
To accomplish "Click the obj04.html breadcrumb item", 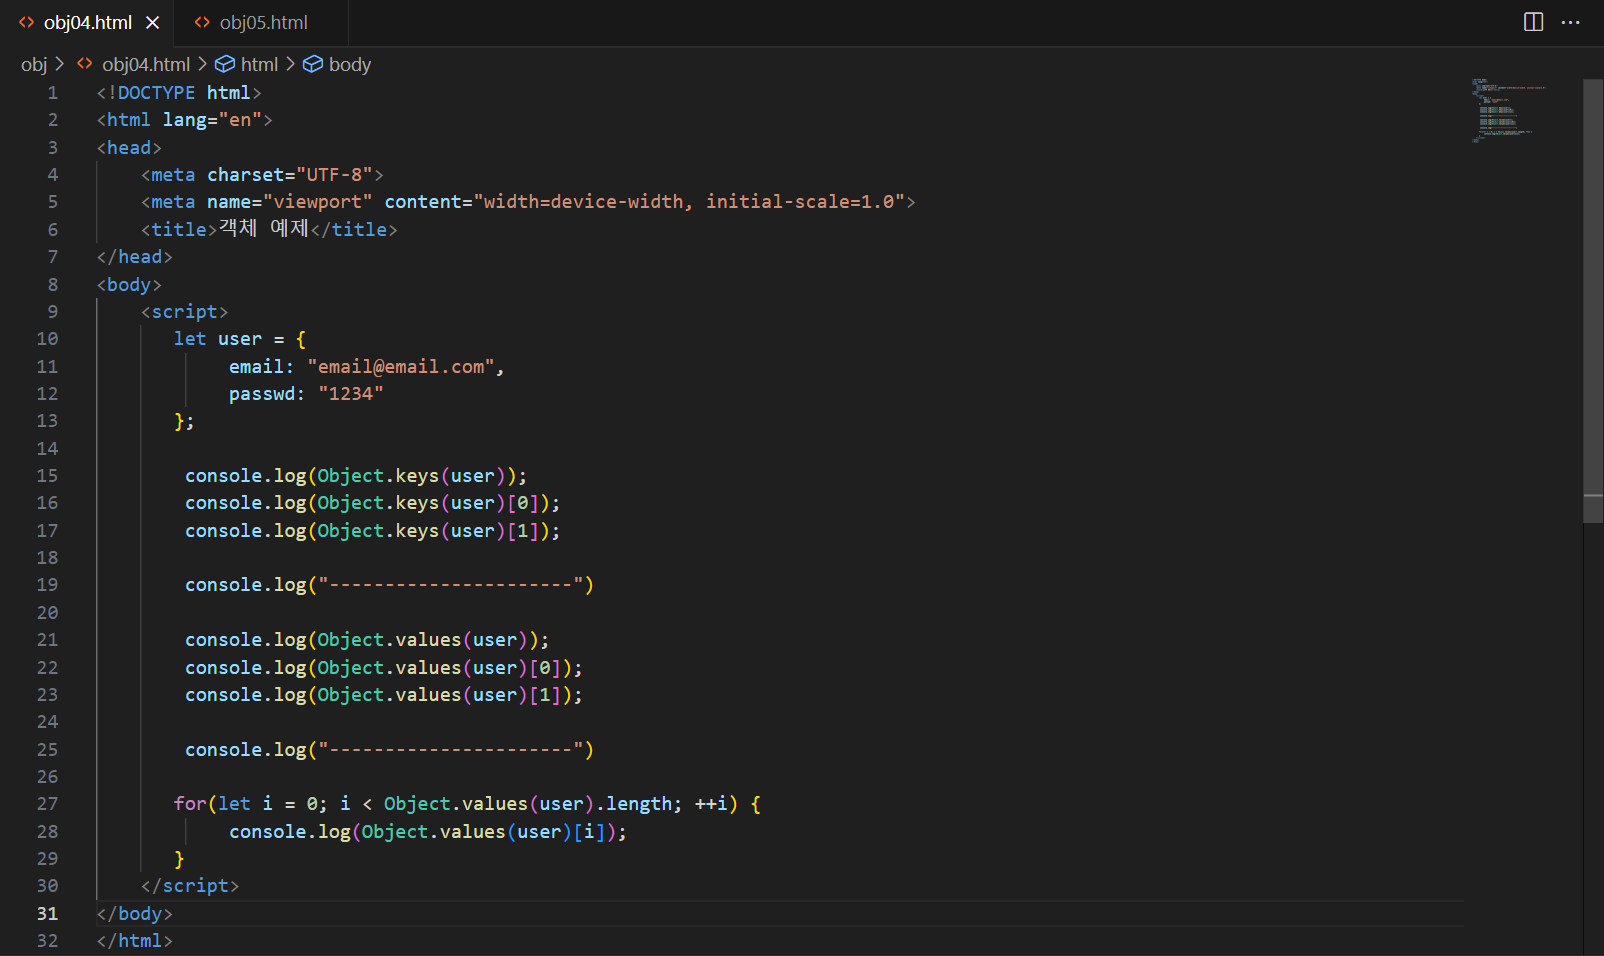I will 146,64.
